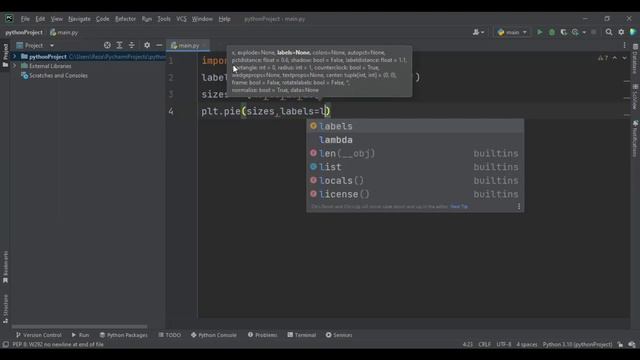Toggle Project side tool window stripe
640x360 pixels.
coord(5,56)
